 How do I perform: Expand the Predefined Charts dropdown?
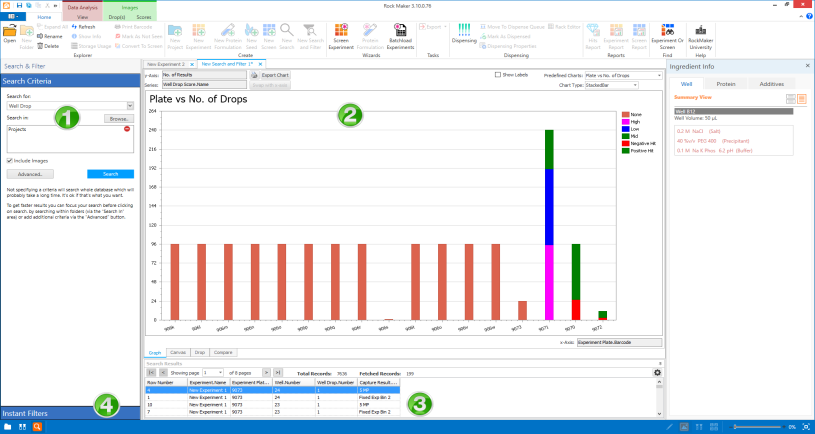point(660,75)
